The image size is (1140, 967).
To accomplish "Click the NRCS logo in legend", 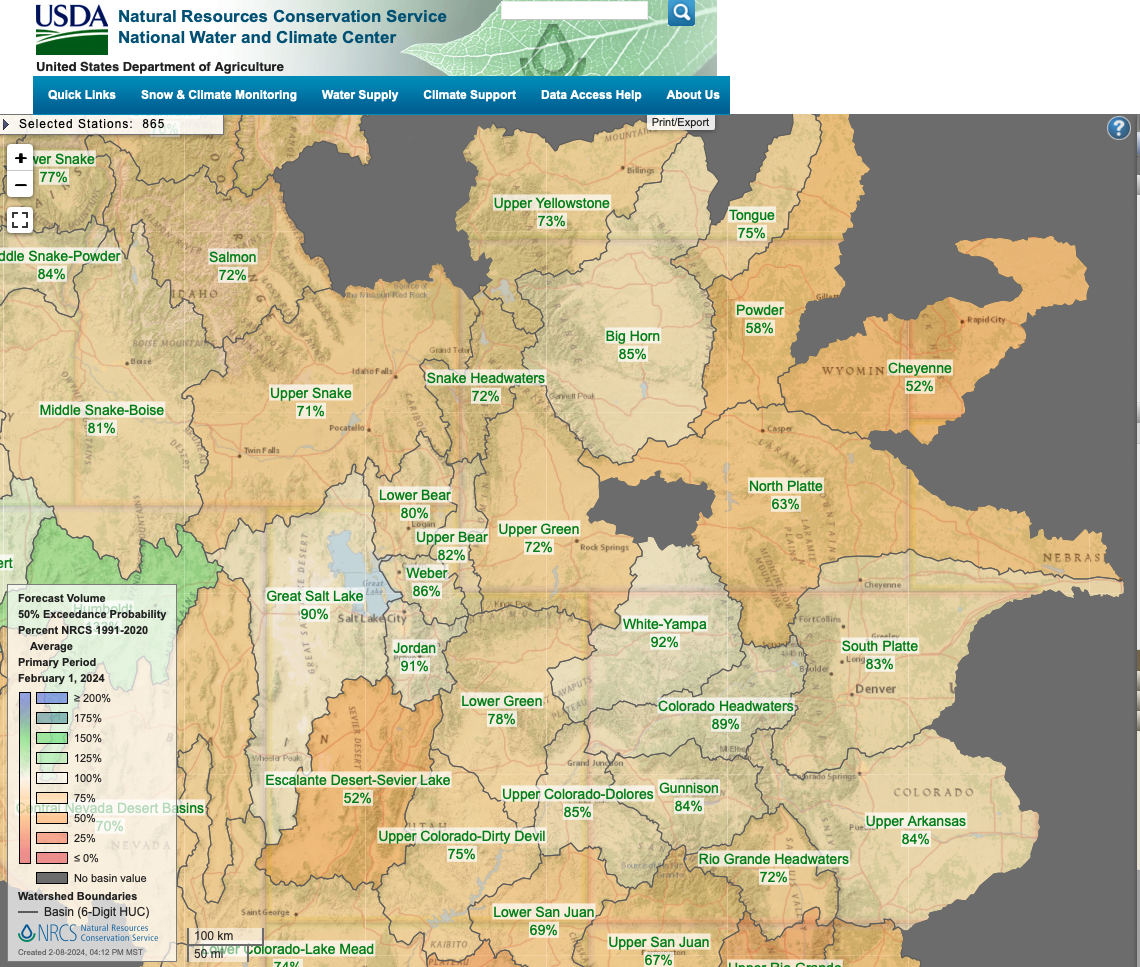I will coord(88,933).
